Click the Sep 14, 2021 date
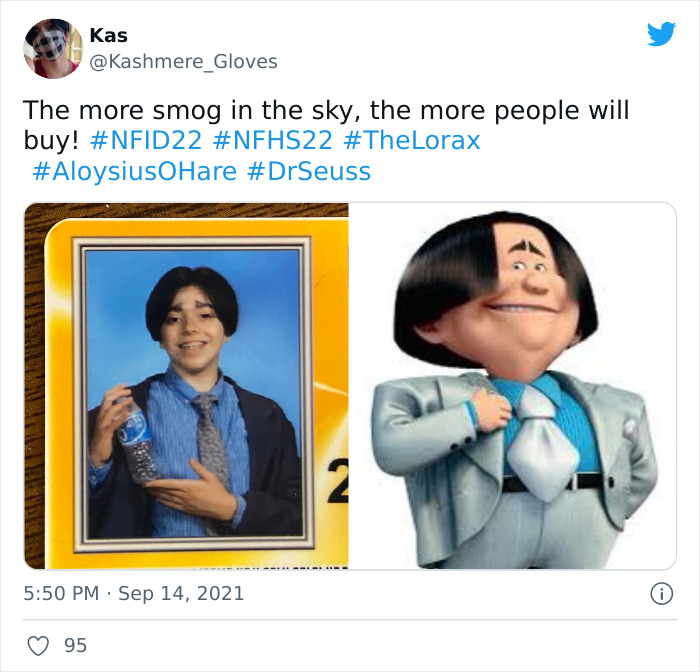Image resolution: width=700 pixels, height=672 pixels. tap(181, 594)
